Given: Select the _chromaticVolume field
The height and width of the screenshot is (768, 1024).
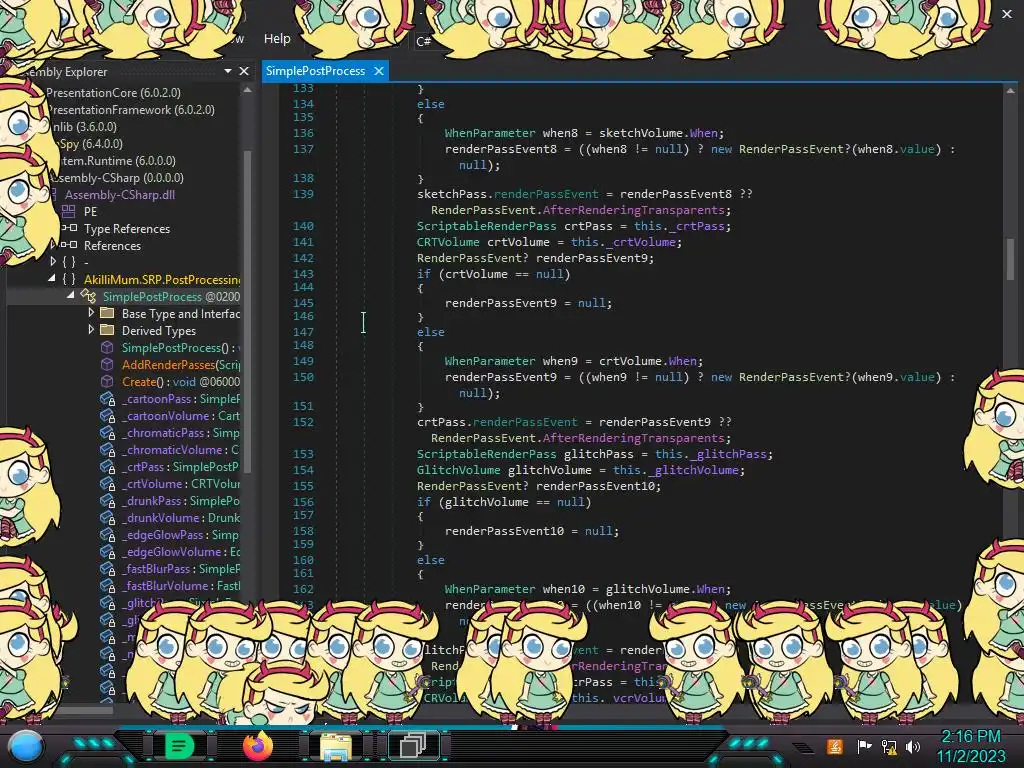Looking at the screenshot, I should click(x=181, y=449).
